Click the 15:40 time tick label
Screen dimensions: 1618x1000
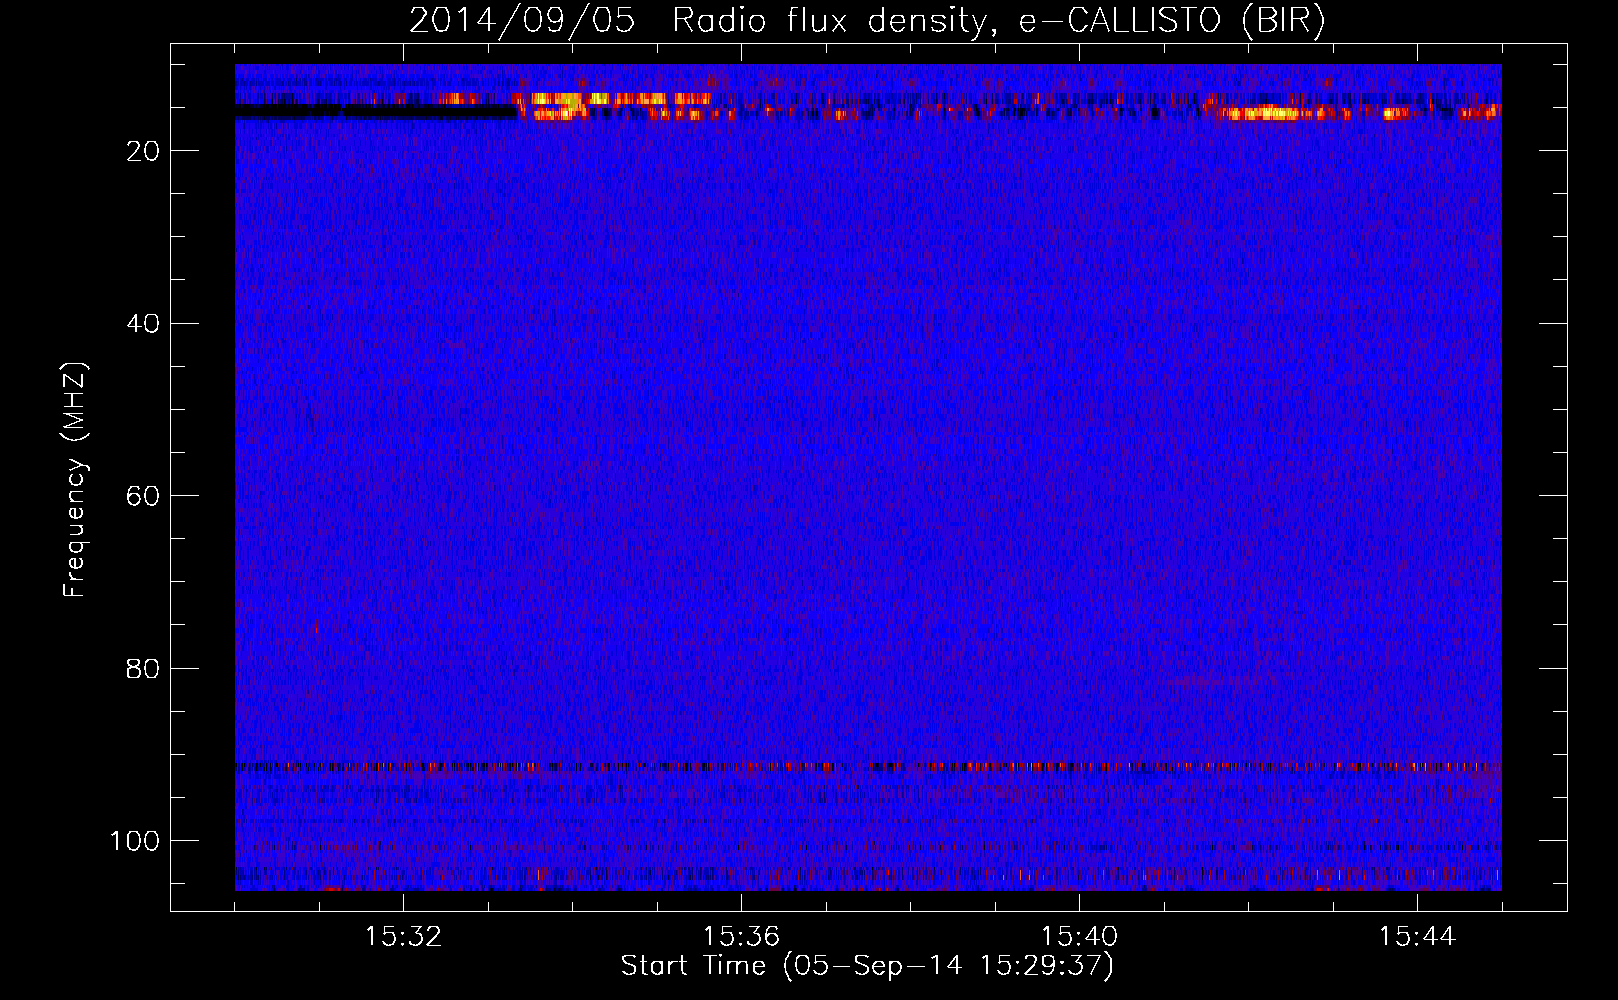click(1080, 937)
